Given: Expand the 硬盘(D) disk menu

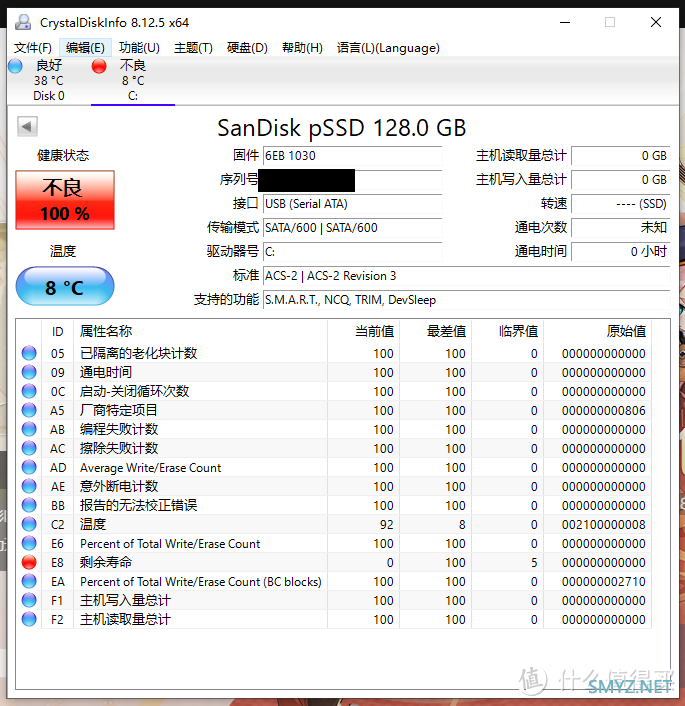Looking at the screenshot, I should coord(247,47).
